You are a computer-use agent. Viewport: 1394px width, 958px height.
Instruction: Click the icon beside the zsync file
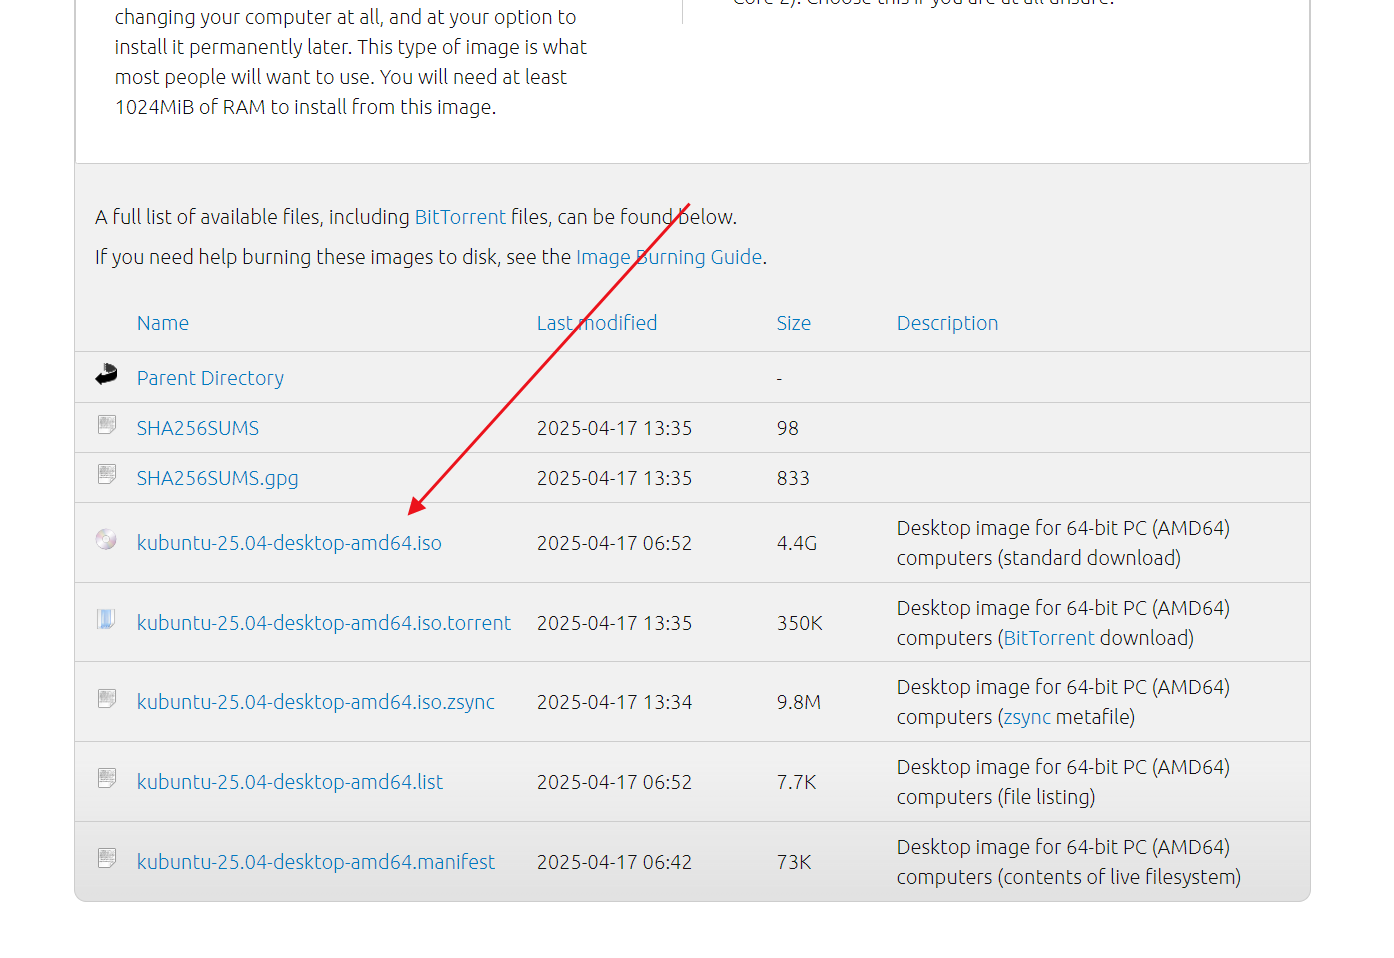click(x=107, y=698)
